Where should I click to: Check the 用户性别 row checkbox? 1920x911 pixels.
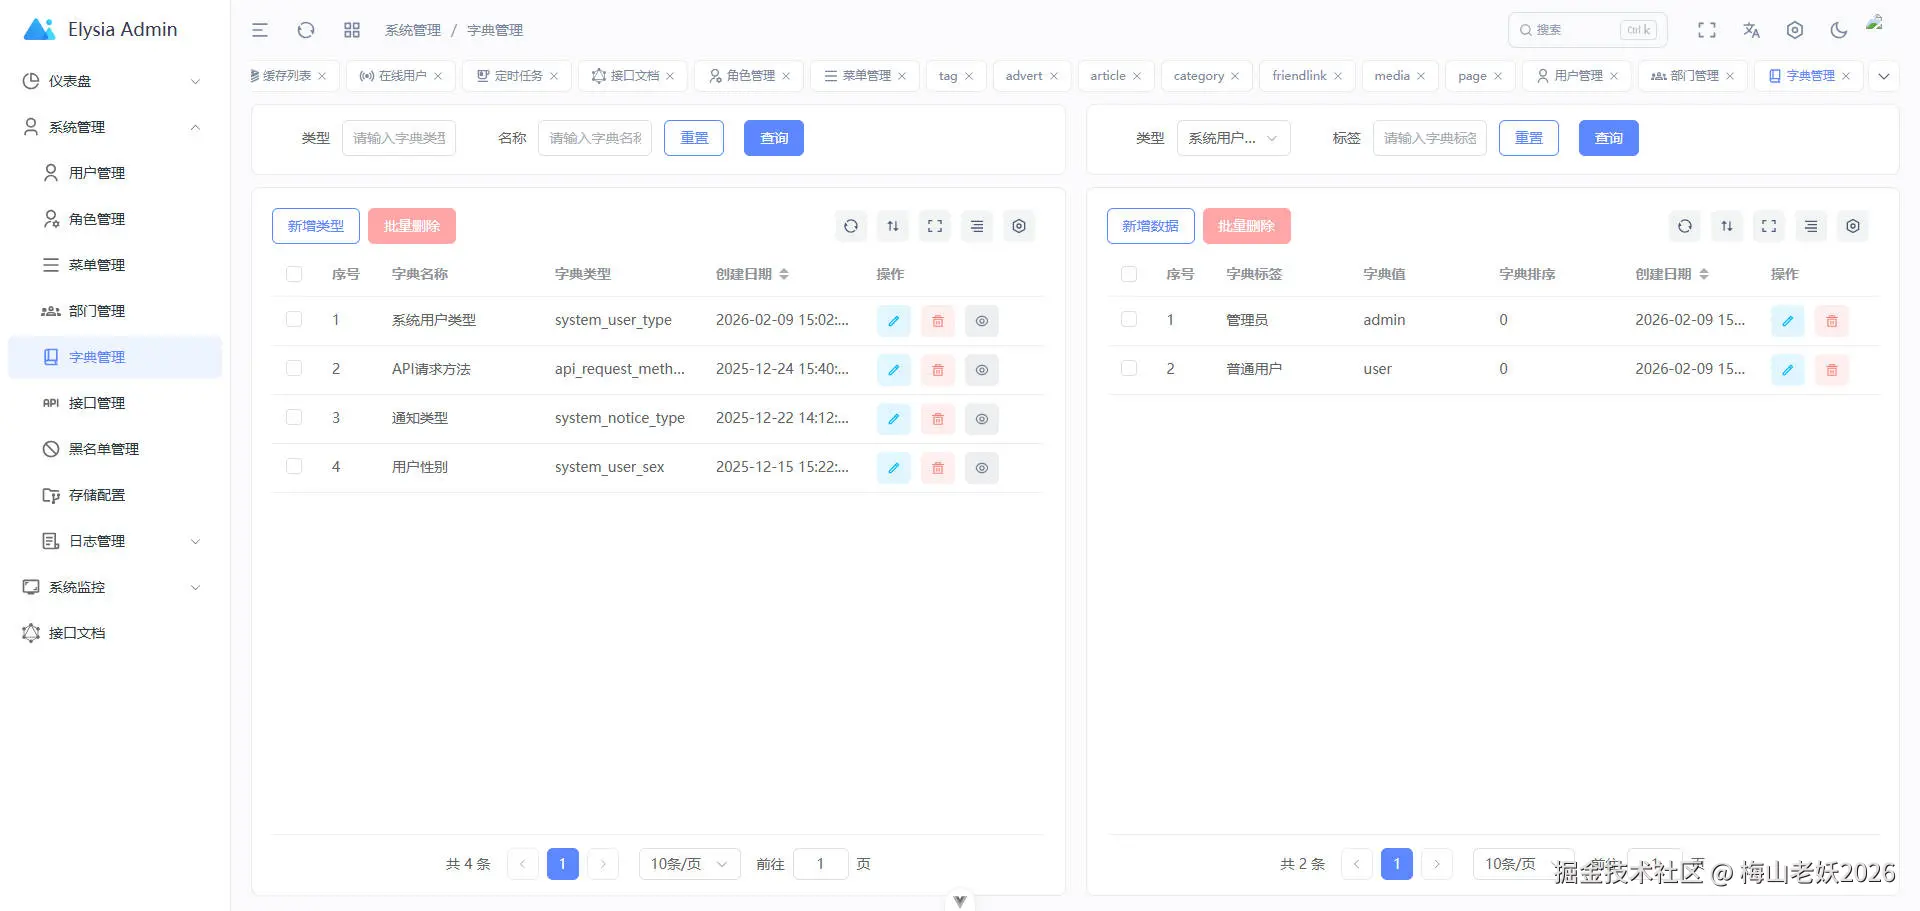[x=294, y=467]
